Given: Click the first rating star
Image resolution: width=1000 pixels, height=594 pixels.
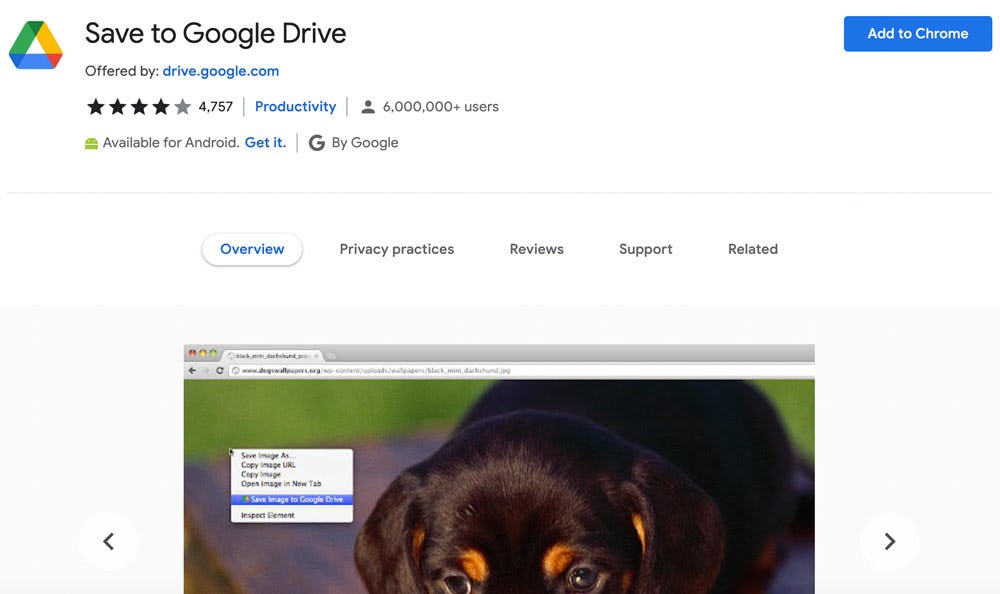Looking at the screenshot, I should click(97, 105).
